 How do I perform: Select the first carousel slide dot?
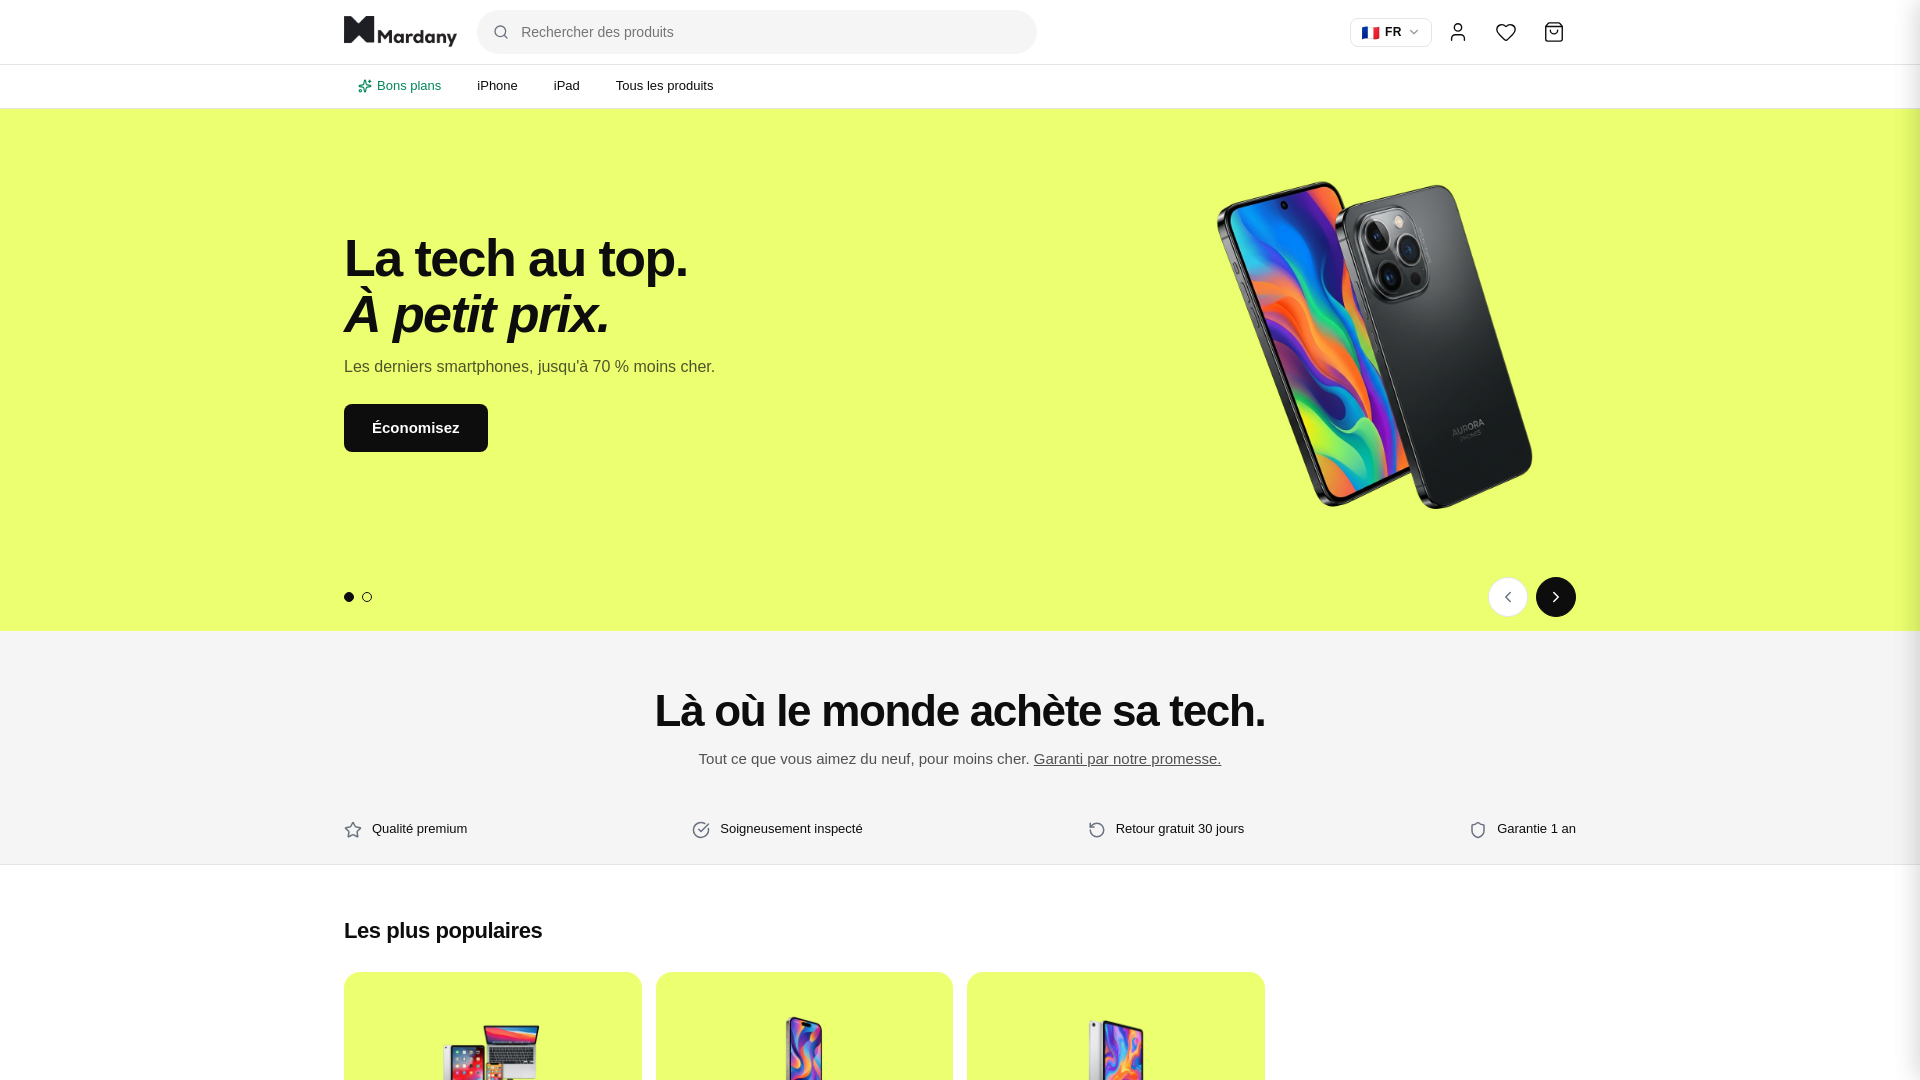click(349, 597)
